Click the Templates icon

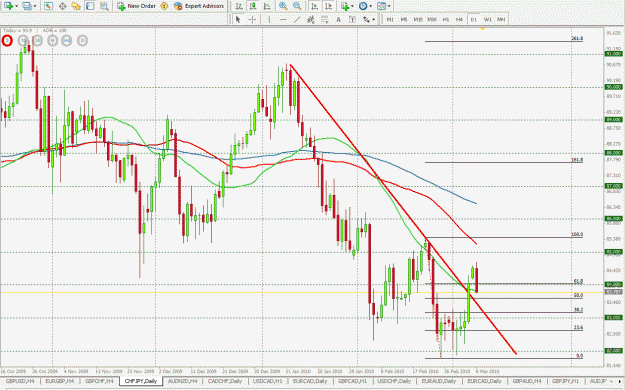pos(381,6)
